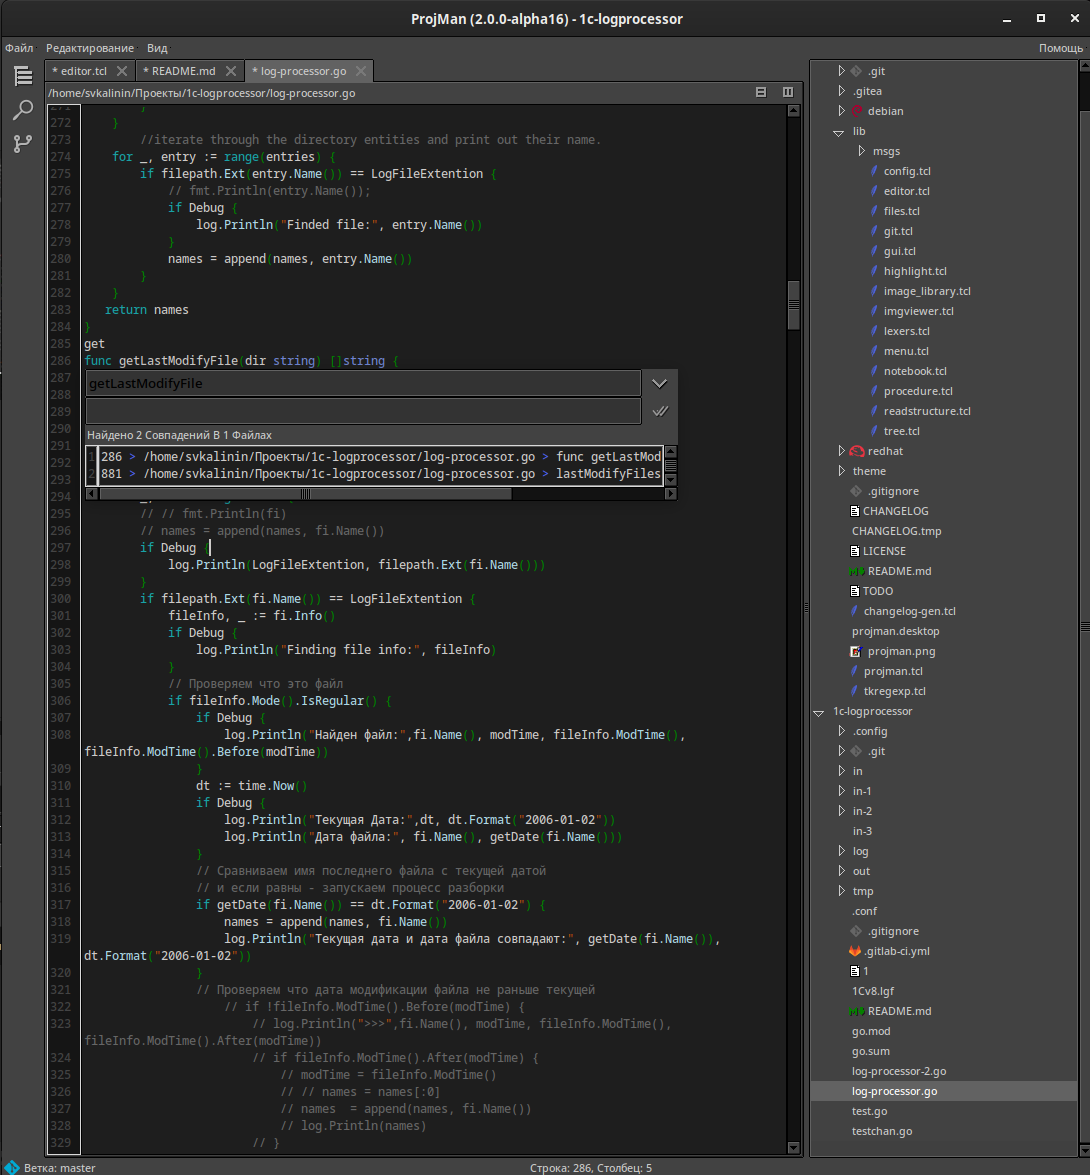
Task: Open projman.desktop in the file tree
Action: coord(895,632)
